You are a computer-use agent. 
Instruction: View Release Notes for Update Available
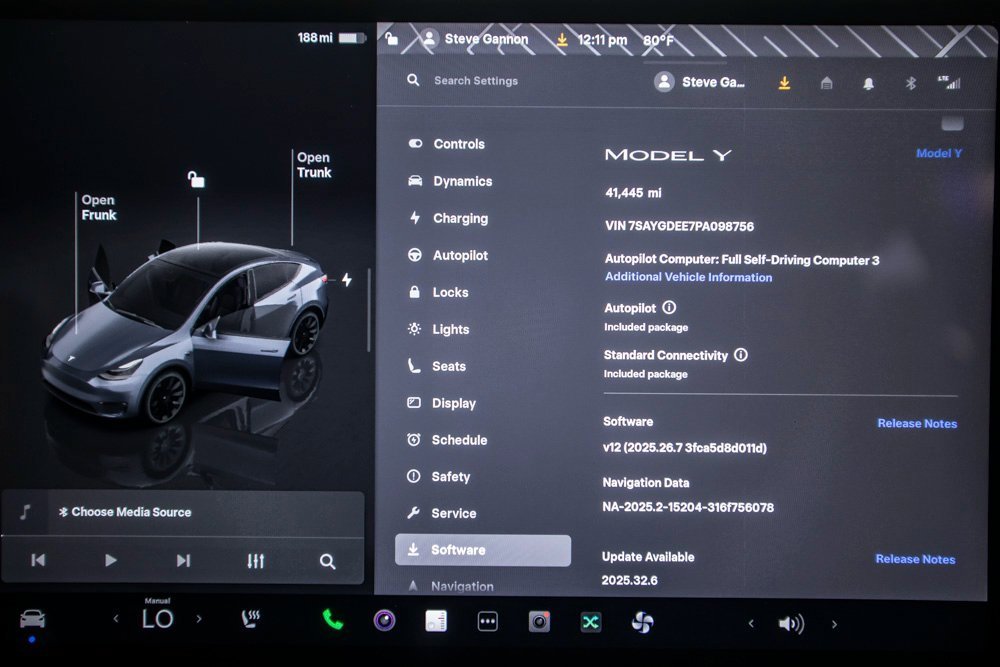pyautogui.click(x=915, y=559)
